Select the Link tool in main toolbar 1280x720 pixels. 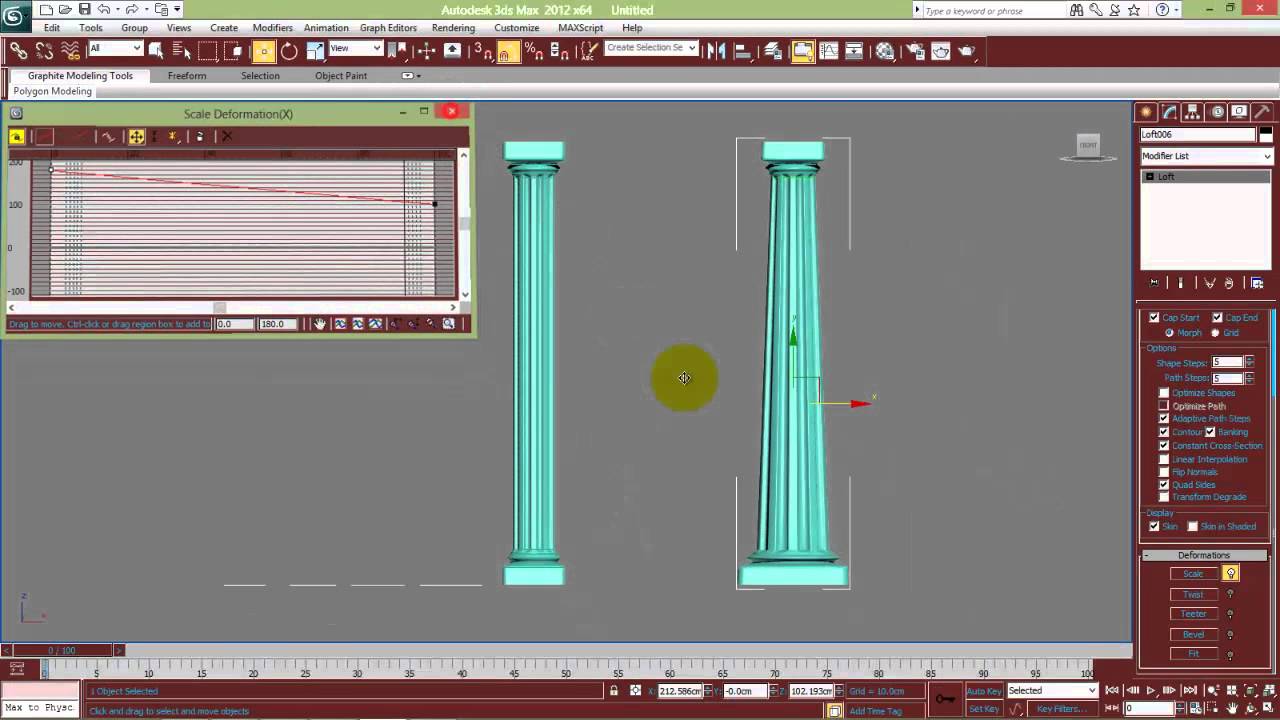[18, 50]
